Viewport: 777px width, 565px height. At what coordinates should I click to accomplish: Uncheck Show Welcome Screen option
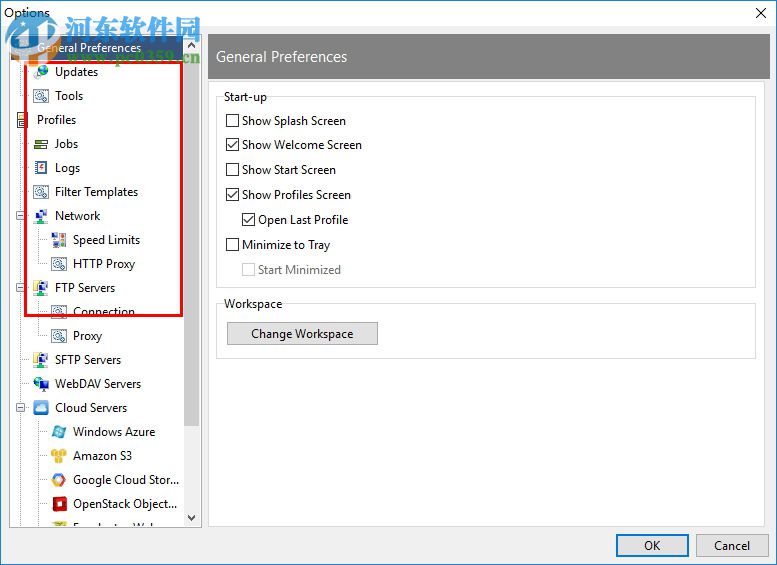pyautogui.click(x=233, y=145)
